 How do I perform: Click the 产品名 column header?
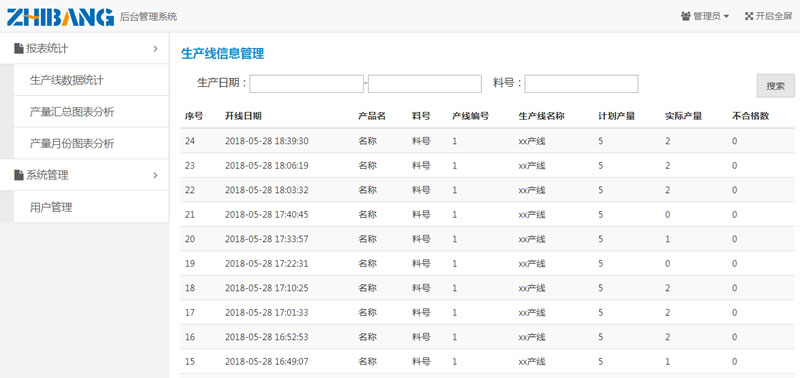[x=372, y=116]
